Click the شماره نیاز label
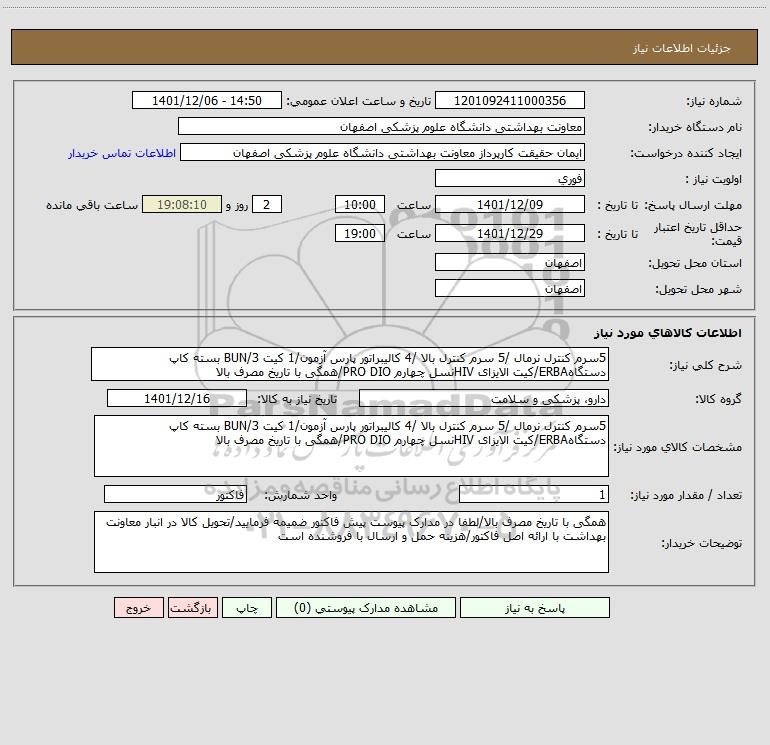 714,102
